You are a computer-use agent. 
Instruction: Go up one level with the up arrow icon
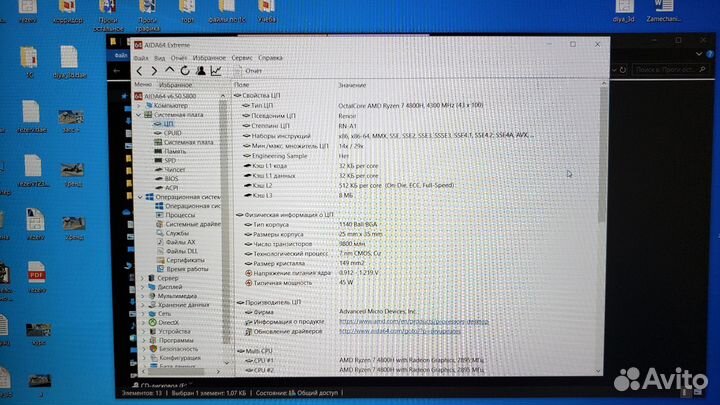click(169, 70)
